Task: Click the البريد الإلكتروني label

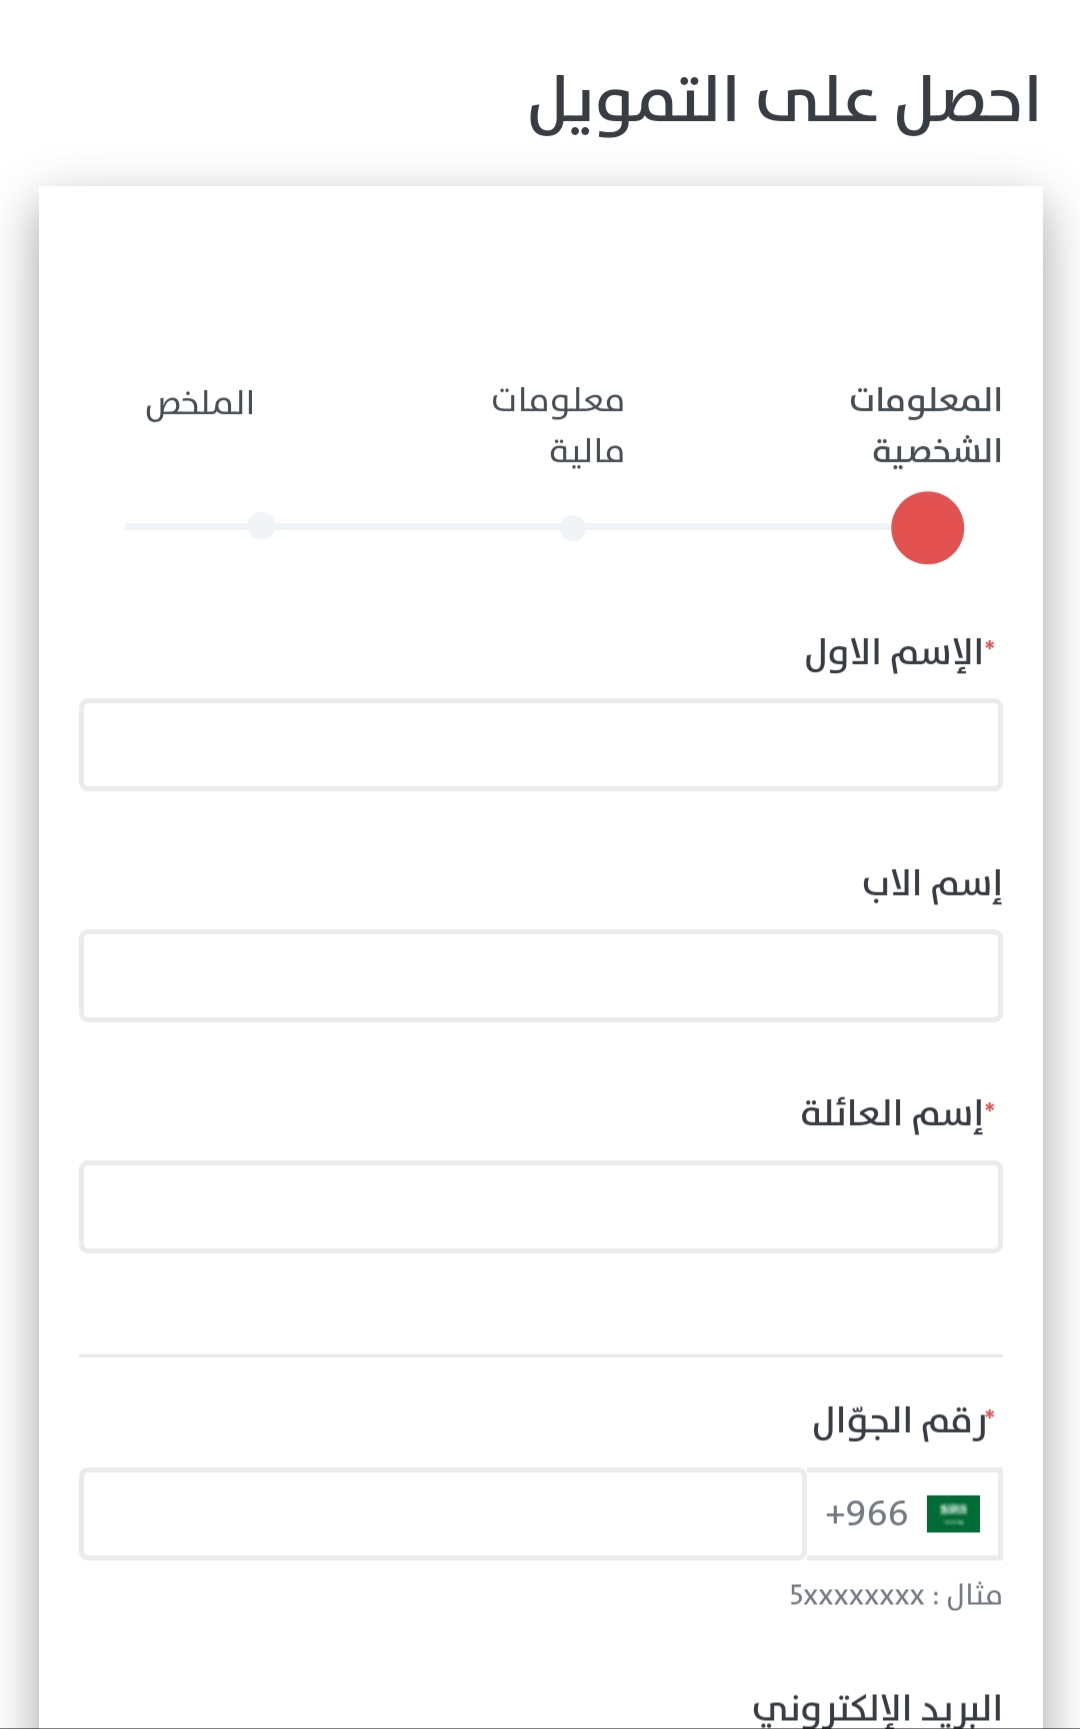Action: pyautogui.click(x=877, y=1708)
